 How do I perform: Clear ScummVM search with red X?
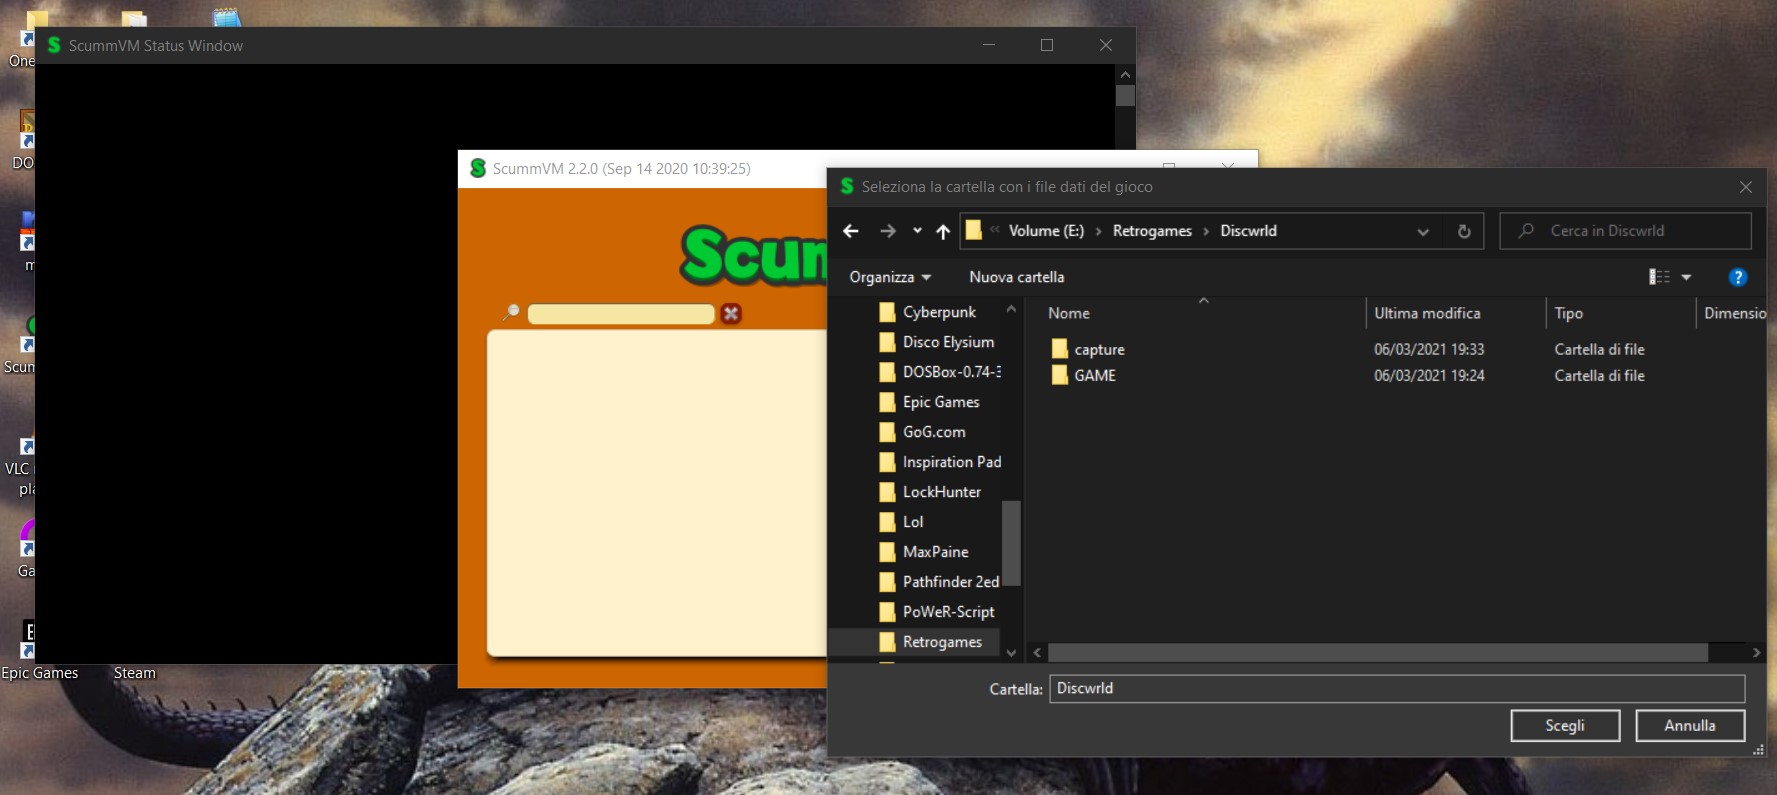(x=731, y=313)
